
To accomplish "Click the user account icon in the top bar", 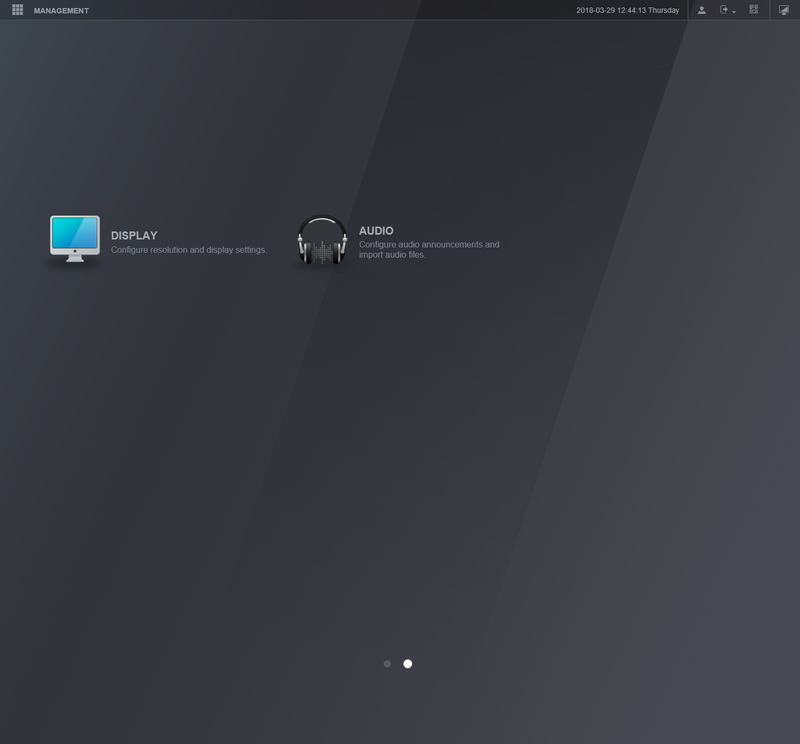I will point(701,10).
